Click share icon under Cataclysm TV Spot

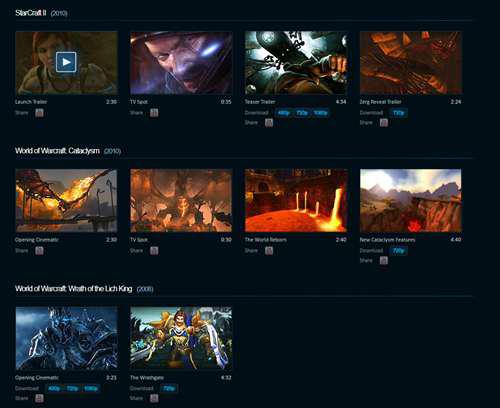click(x=154, y=251)
